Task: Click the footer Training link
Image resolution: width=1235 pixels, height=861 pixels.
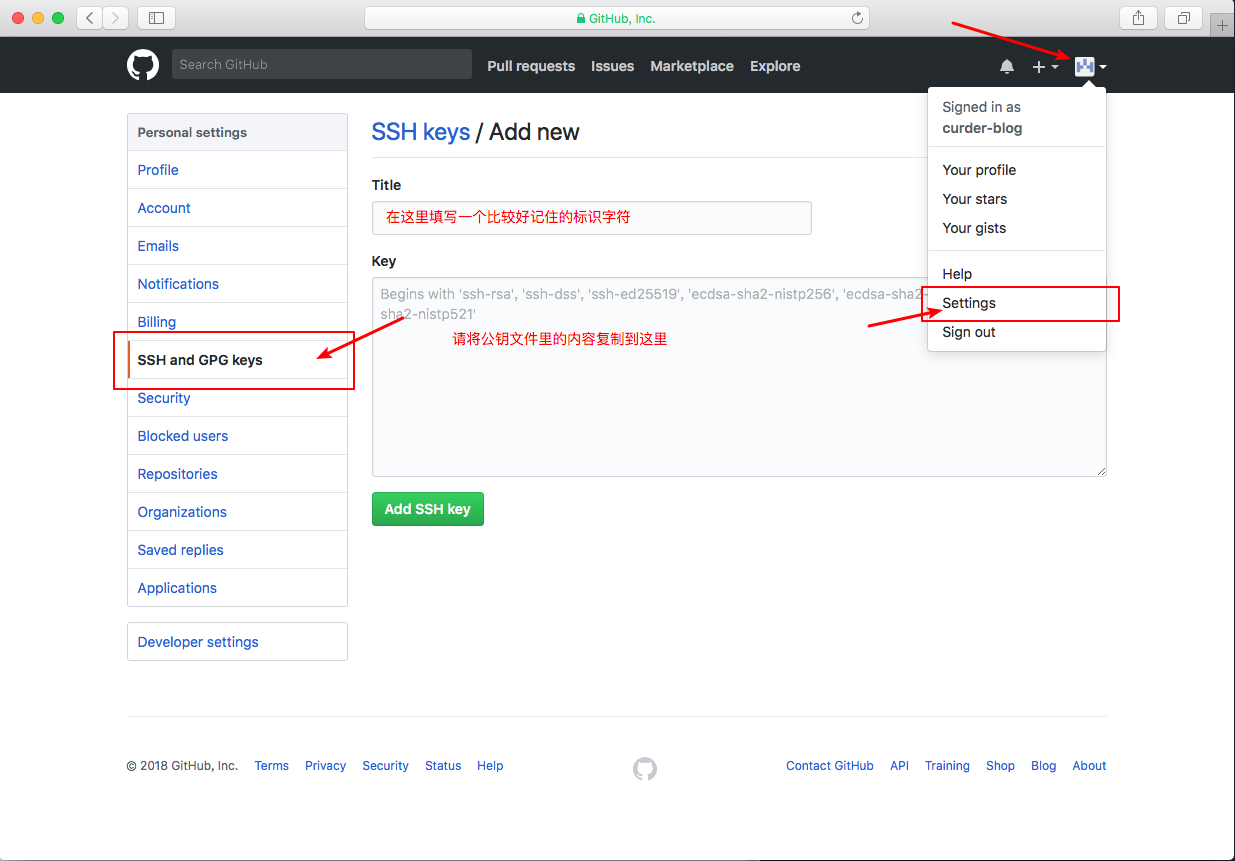Action: coord(947,766)
